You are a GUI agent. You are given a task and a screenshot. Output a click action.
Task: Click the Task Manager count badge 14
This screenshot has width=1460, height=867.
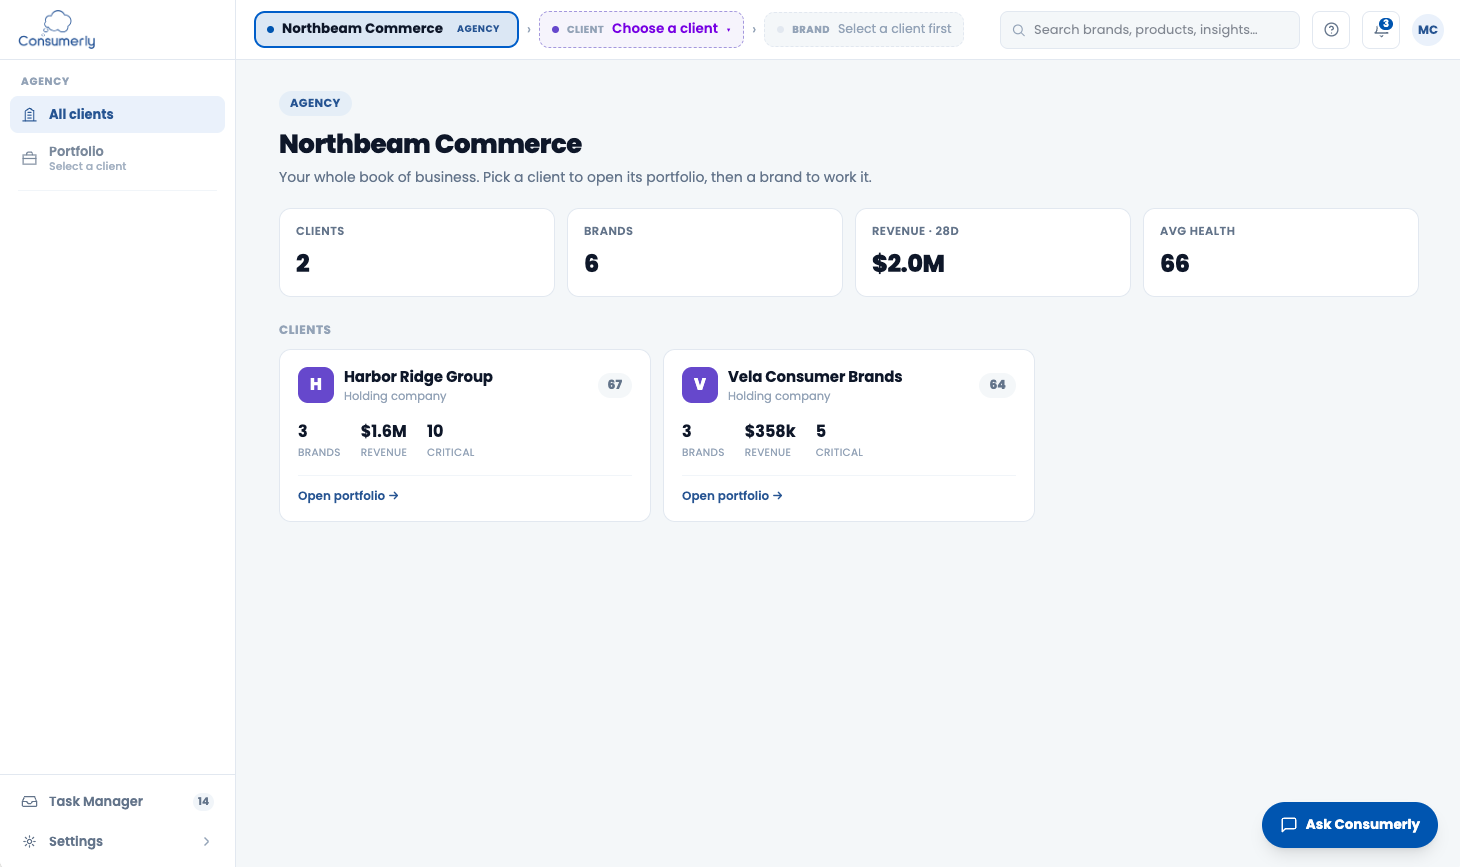click(x=203, y=802)
